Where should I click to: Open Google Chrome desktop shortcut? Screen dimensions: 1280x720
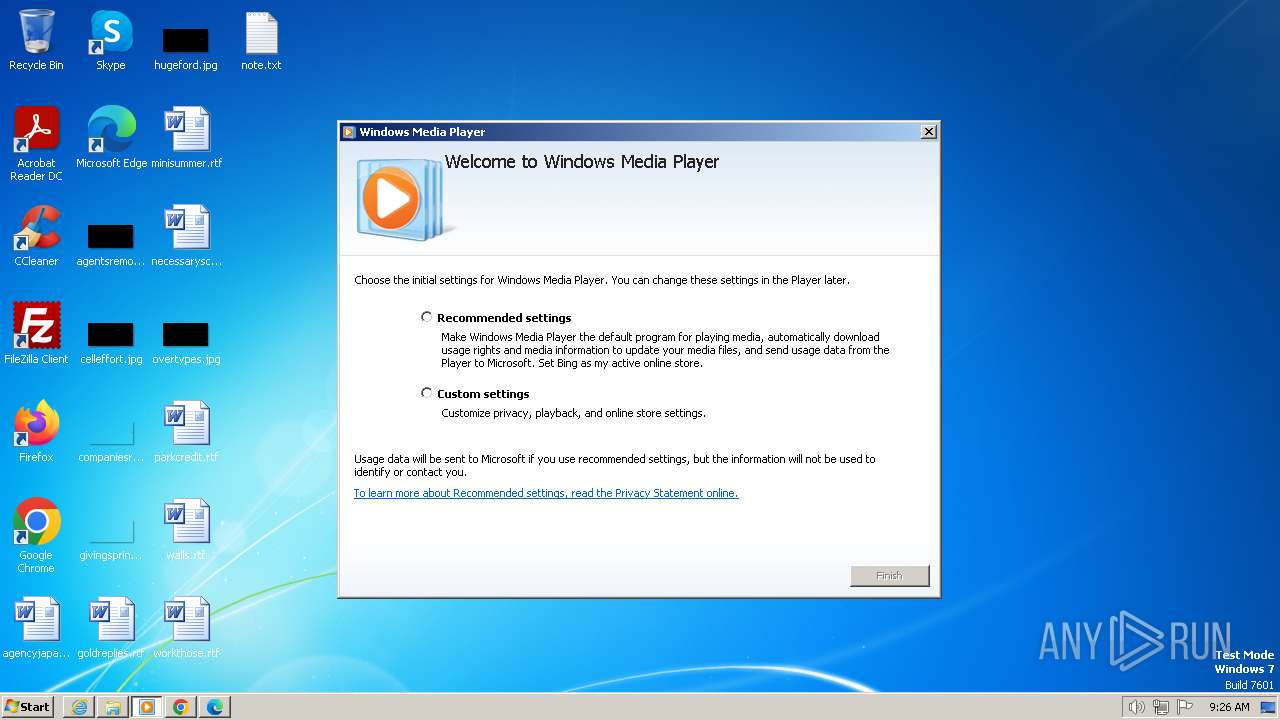click(x=36, y=535)
